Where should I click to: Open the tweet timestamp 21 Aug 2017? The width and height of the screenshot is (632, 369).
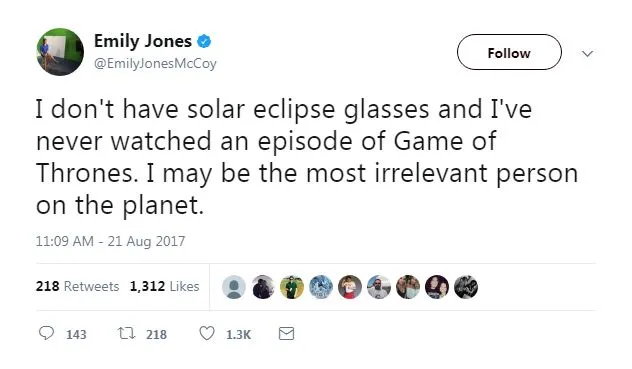point(110,241)
